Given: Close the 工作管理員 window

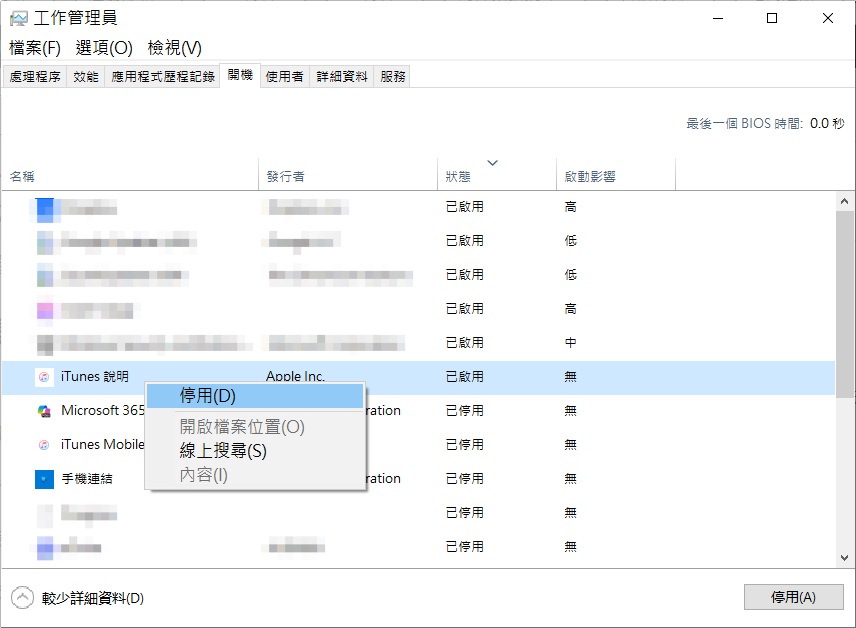Looking at the screenshot, I should pyautogui.click(x=828, y=19).
